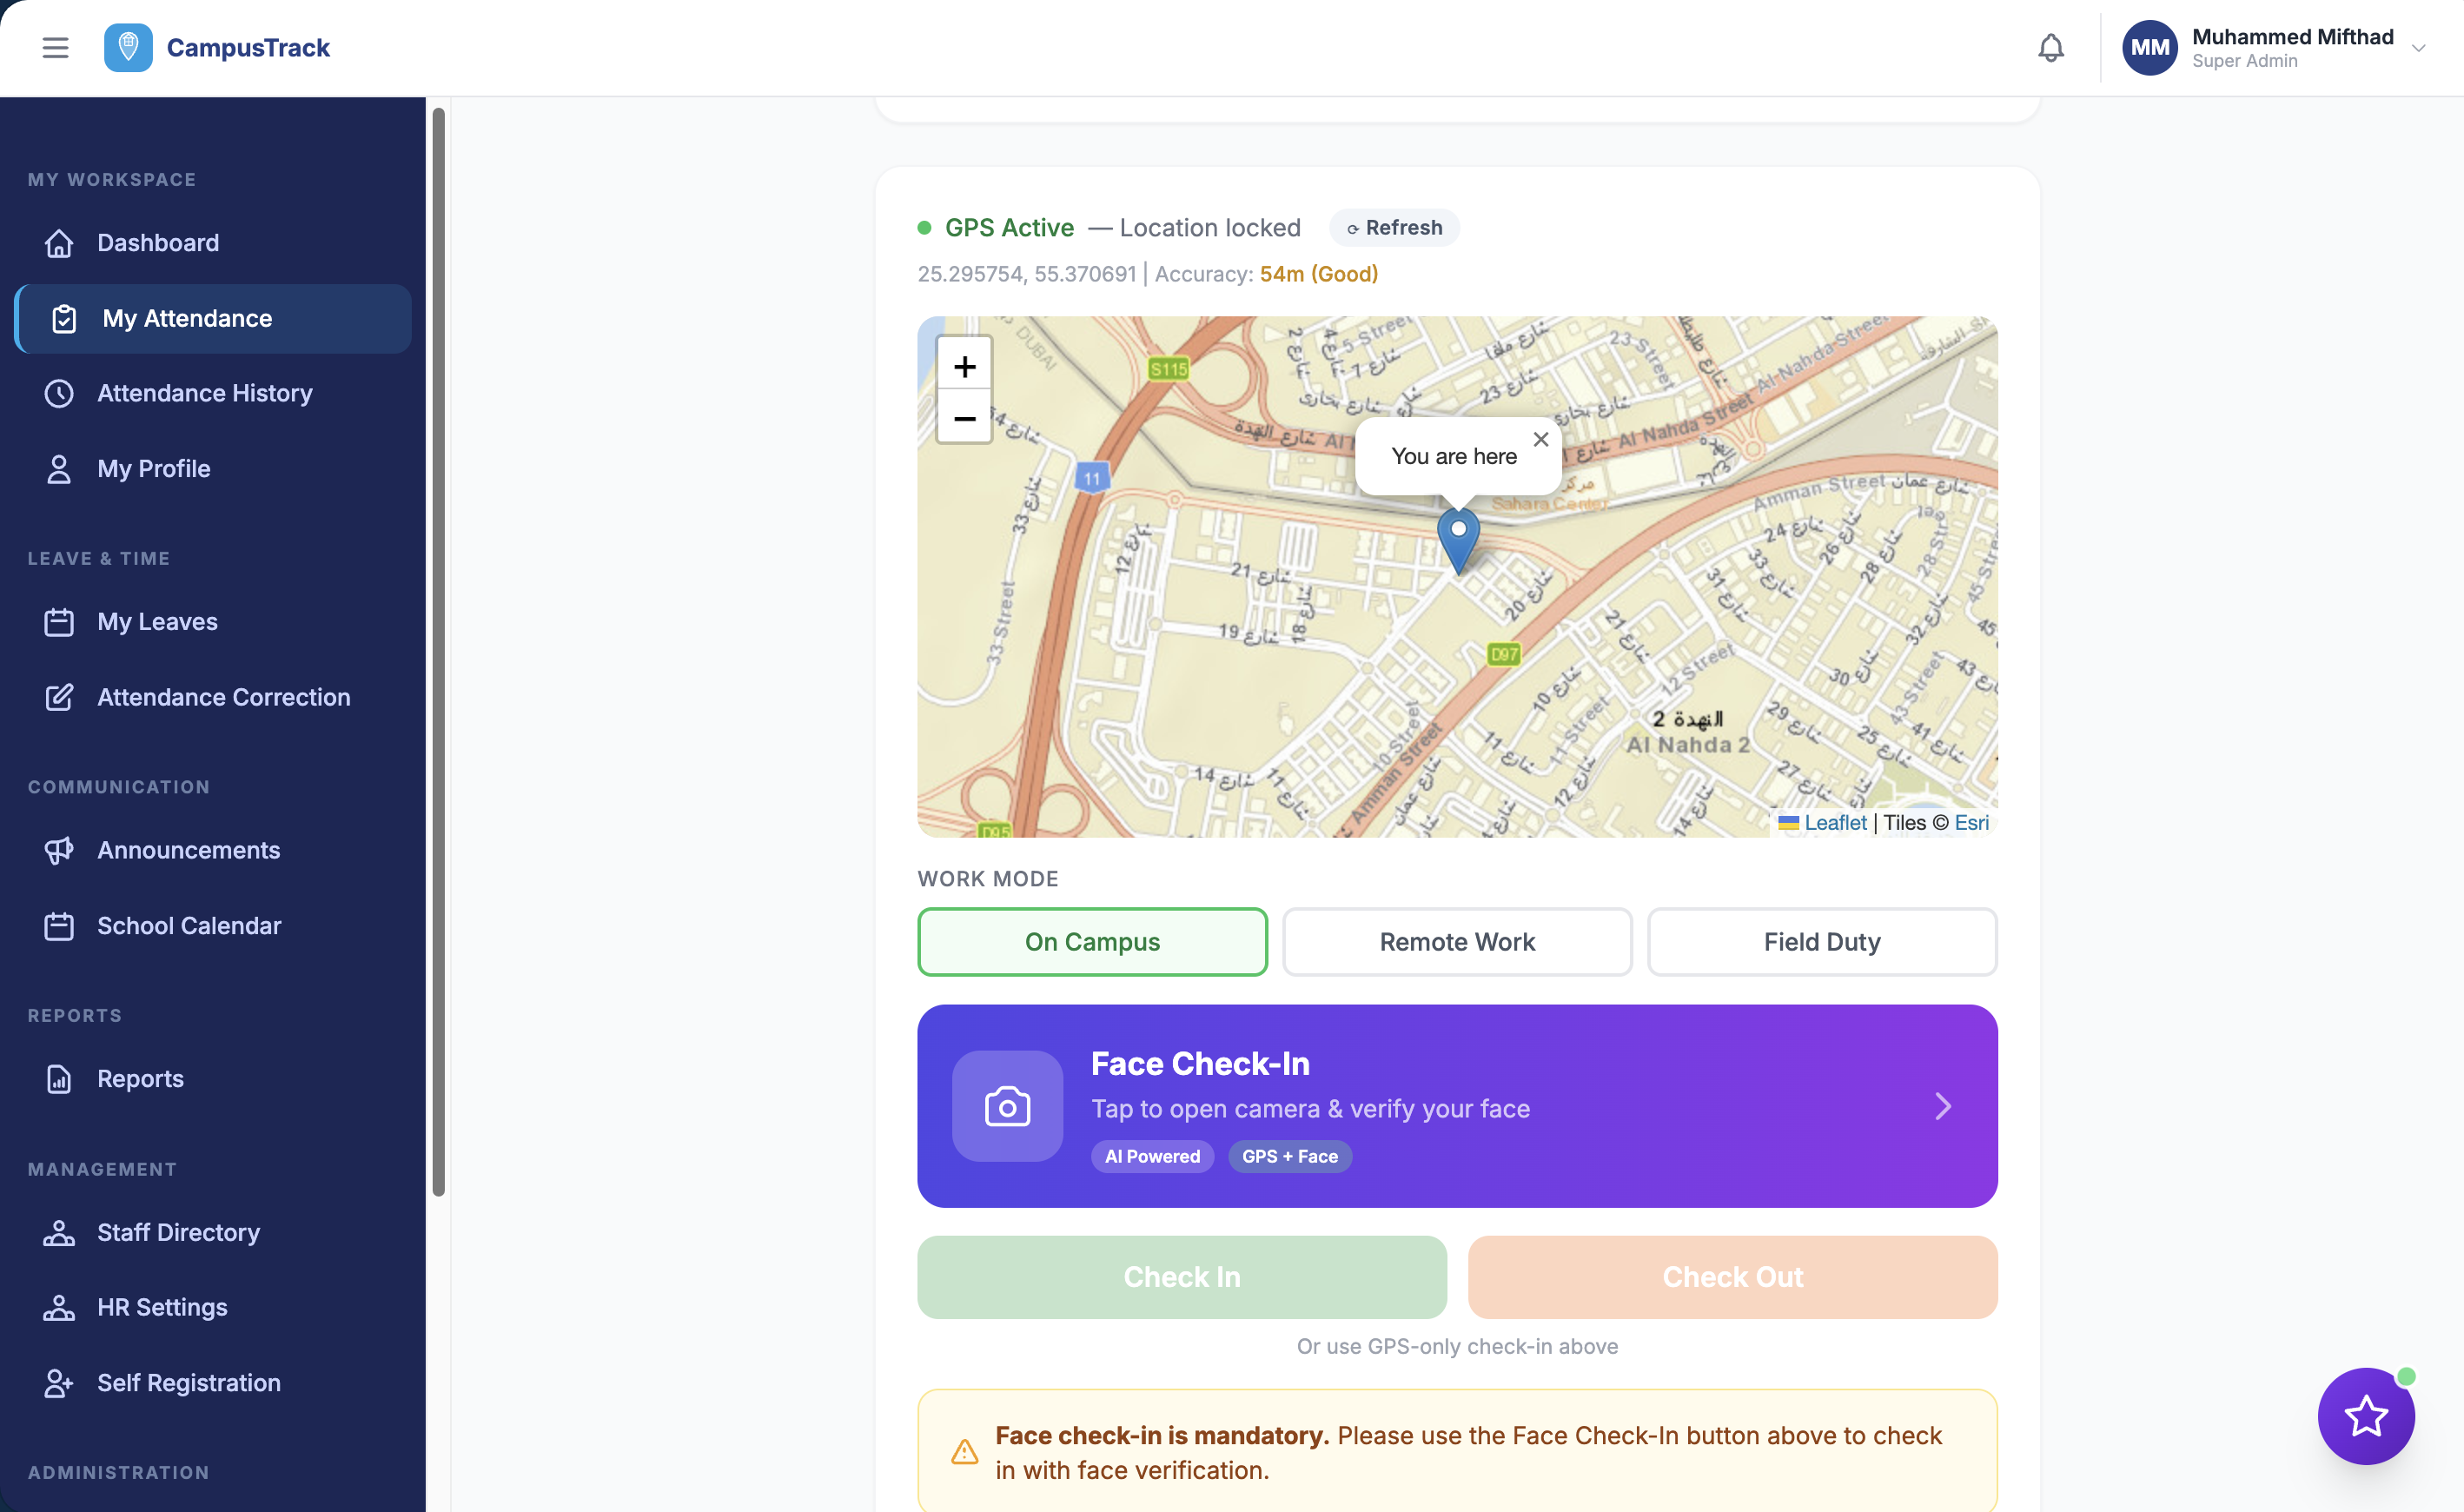Image resolution: width=2464 pixels, height=1512 pixels.
Task: Switch to Field Duty mode
Action: 1821,941
